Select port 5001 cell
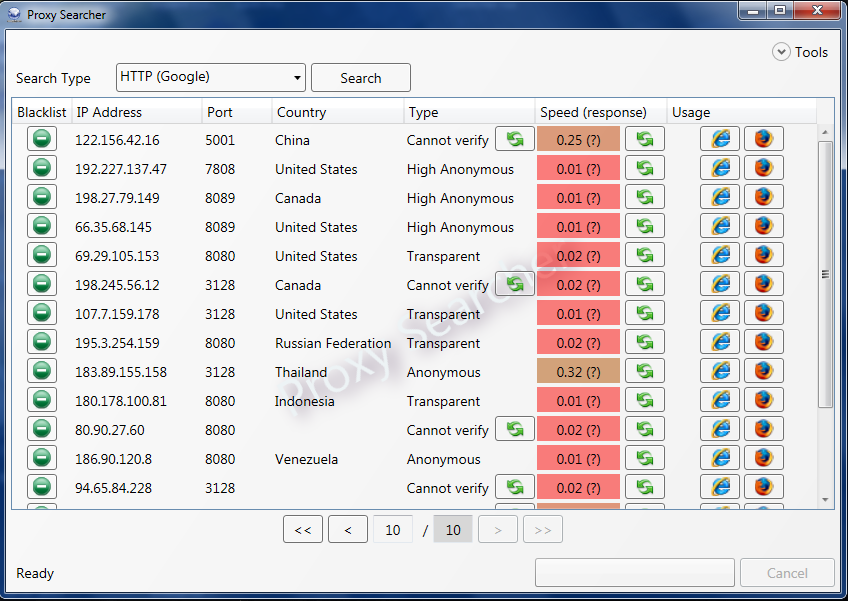The width and height of the screenshot is (848, 601). coord(220,140)
